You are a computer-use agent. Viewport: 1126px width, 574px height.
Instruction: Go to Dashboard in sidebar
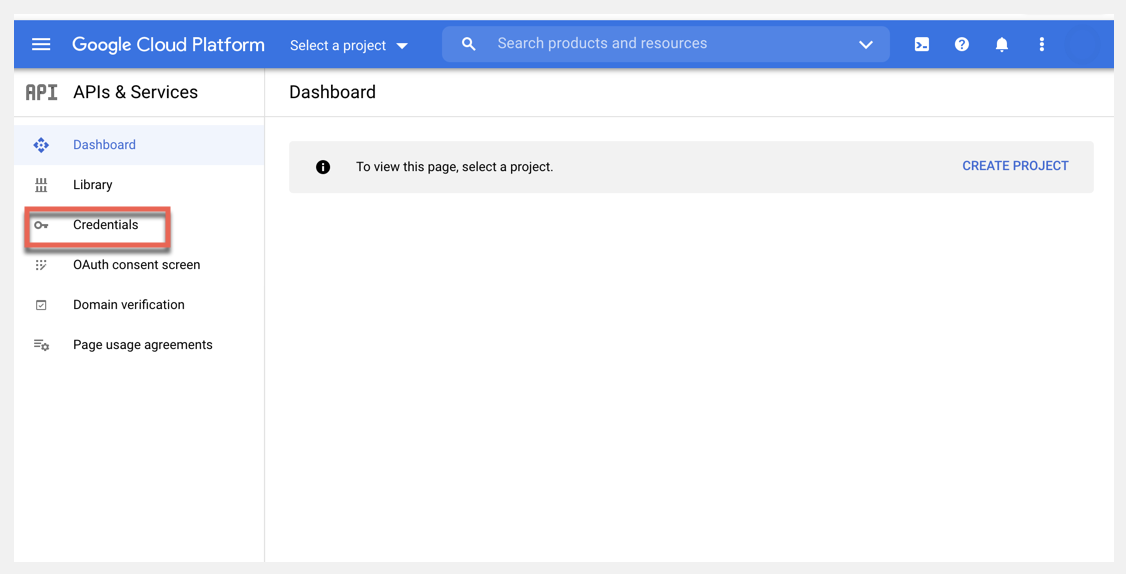pos(104,145)
